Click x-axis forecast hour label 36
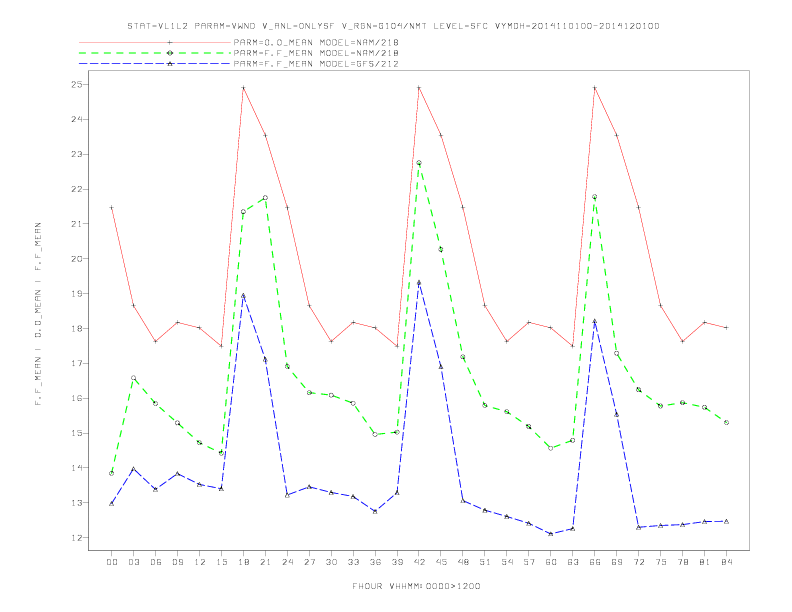792x612 pixels. point(375,562)
